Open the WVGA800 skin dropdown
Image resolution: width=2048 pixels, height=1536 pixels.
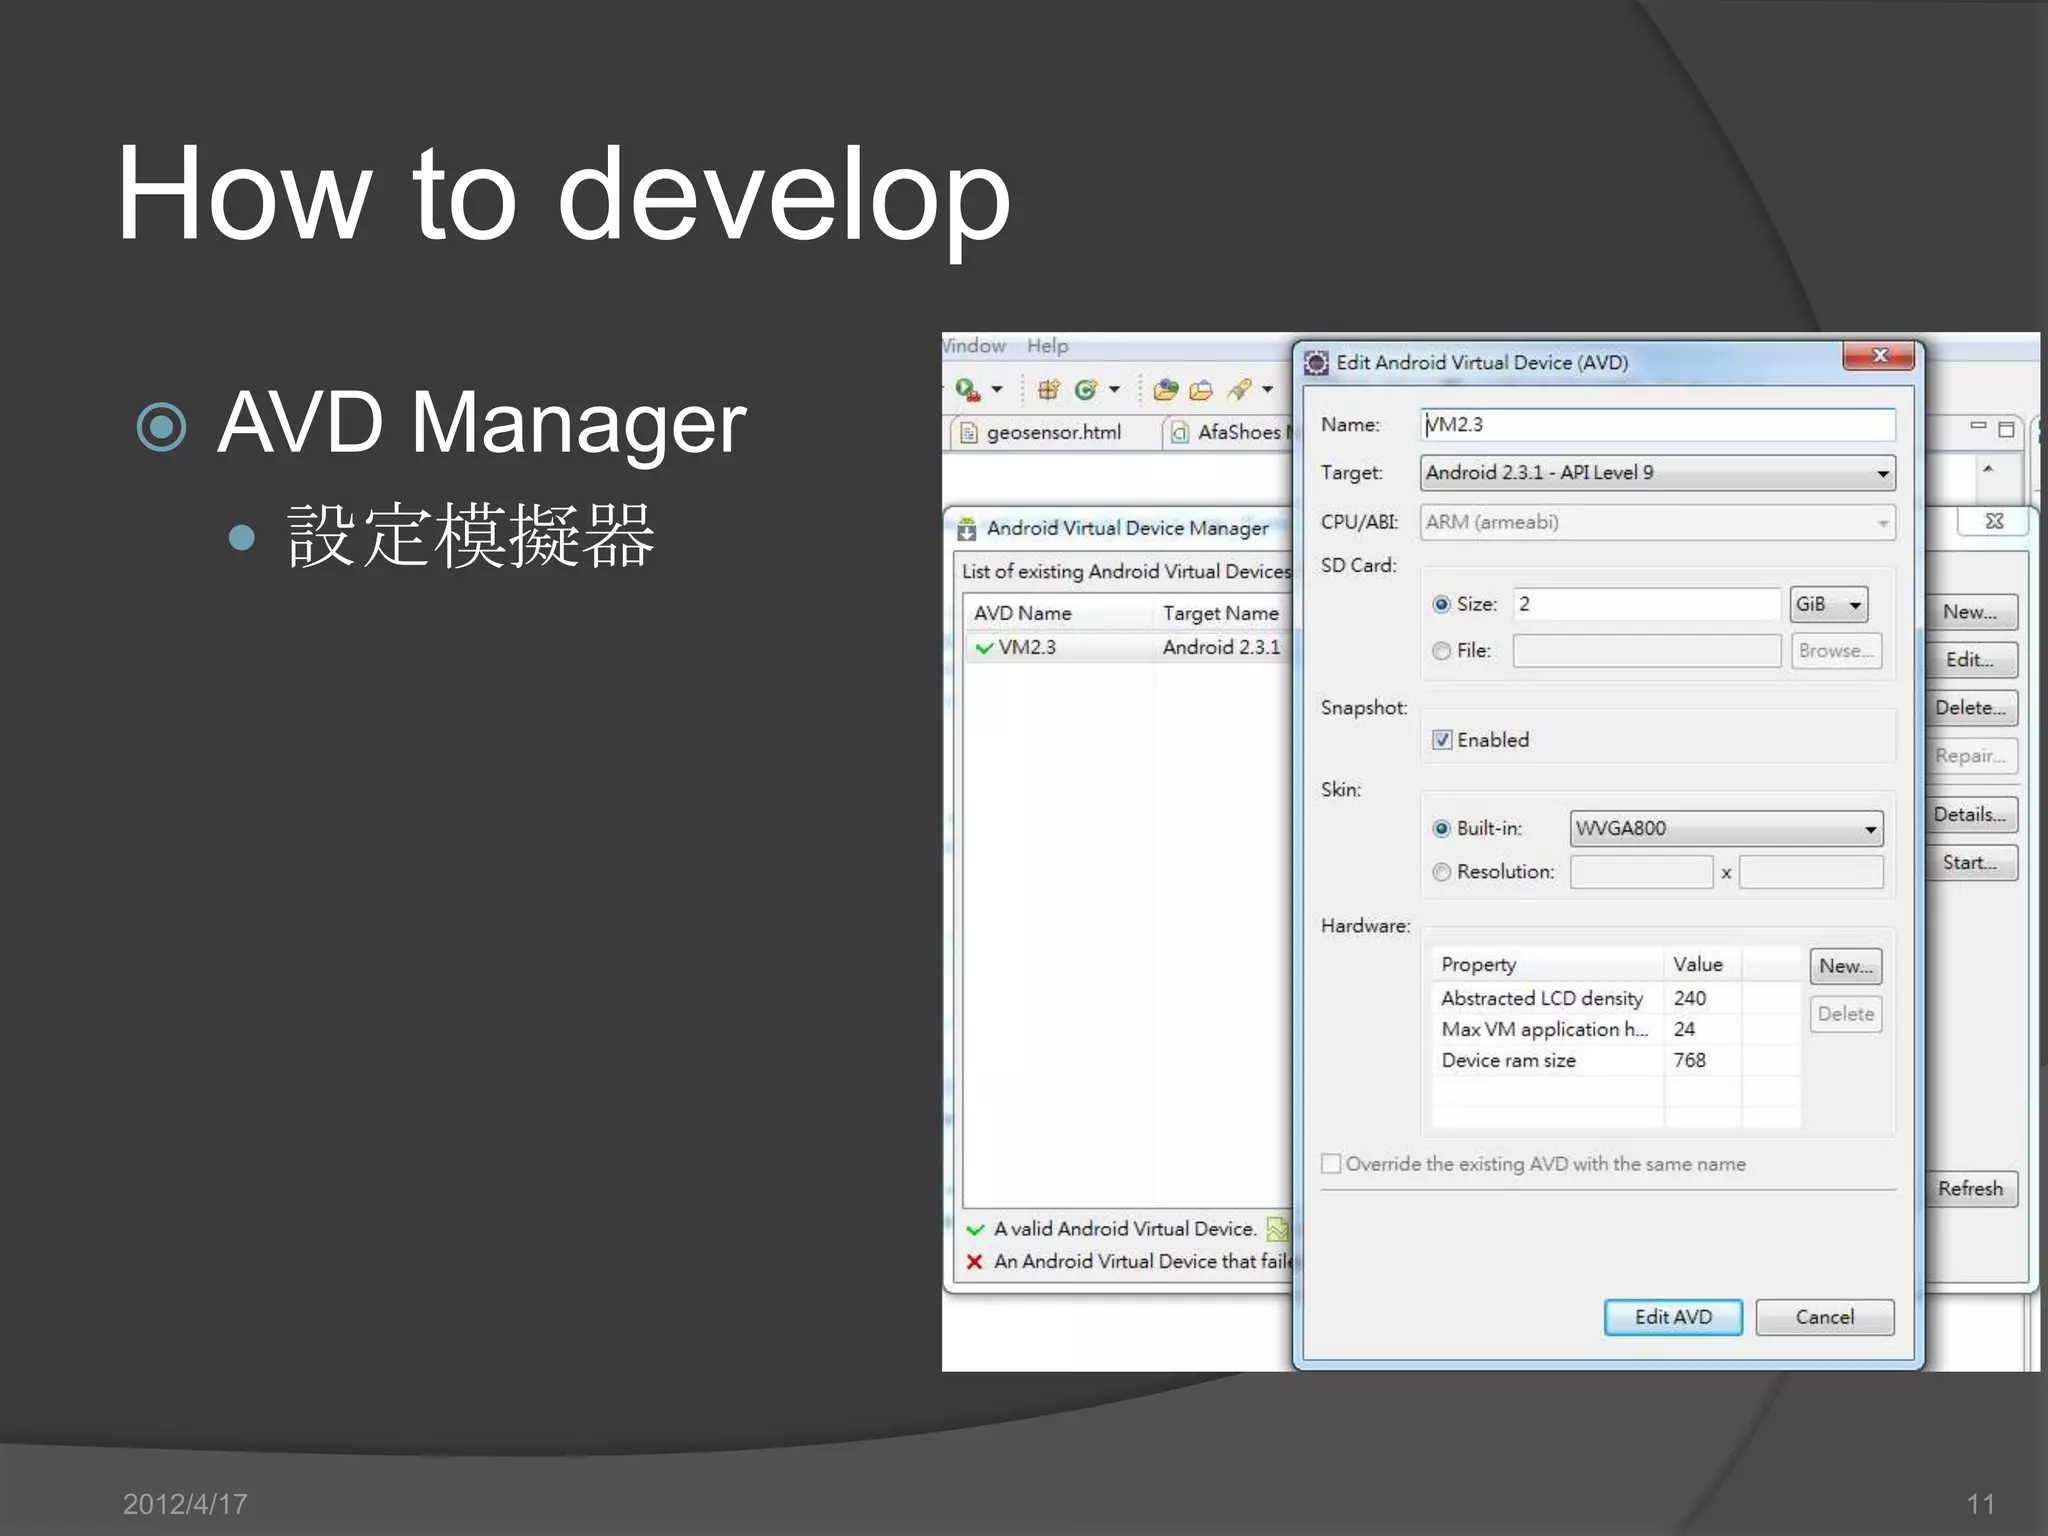(1727, 829)
